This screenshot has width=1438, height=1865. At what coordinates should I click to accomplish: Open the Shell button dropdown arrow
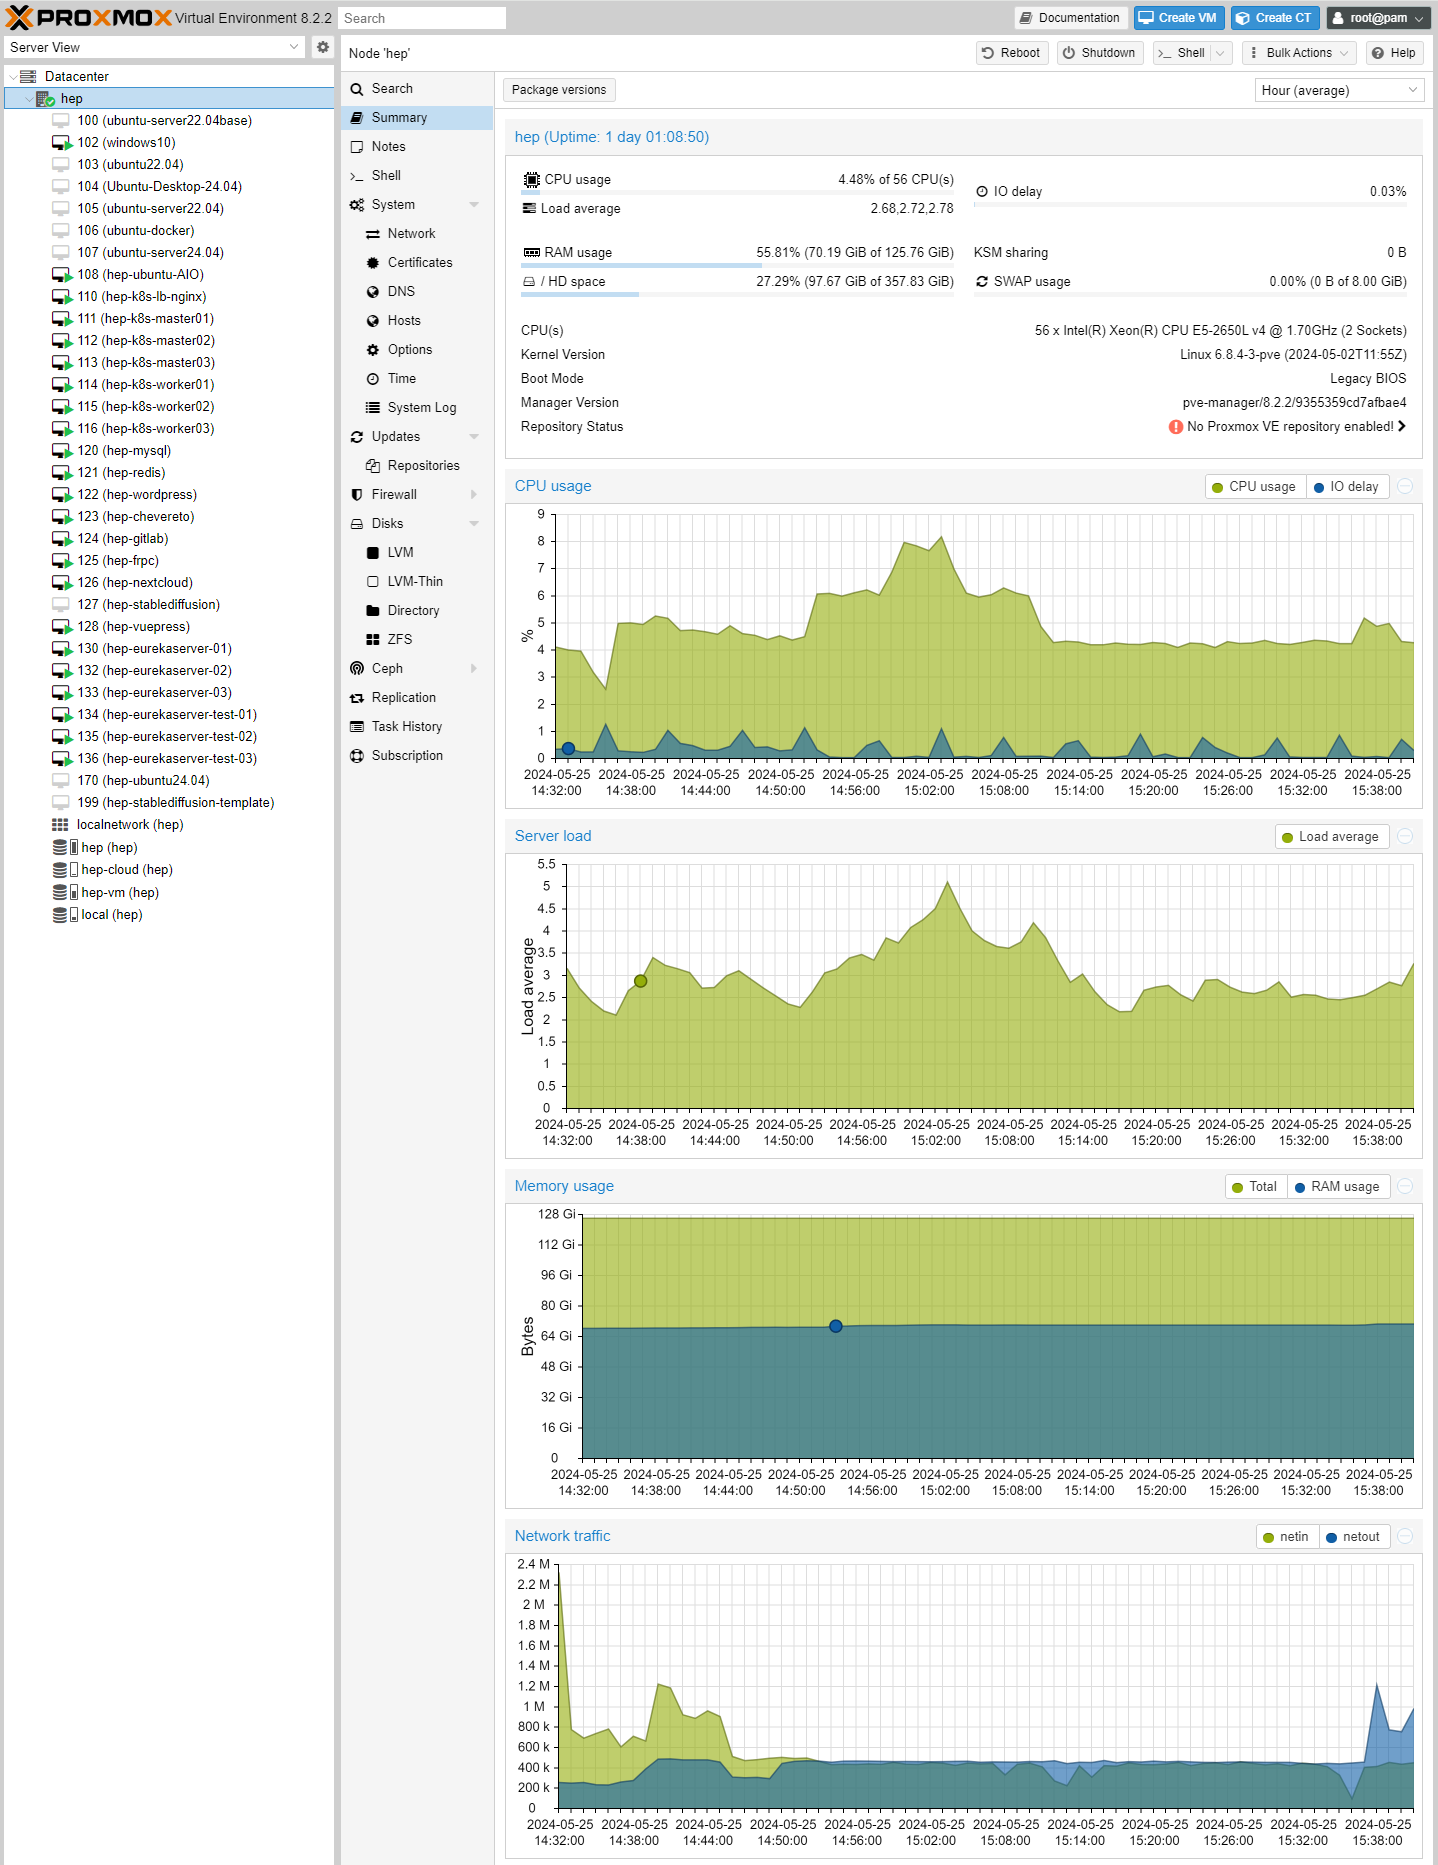[x=1220, y=53]
